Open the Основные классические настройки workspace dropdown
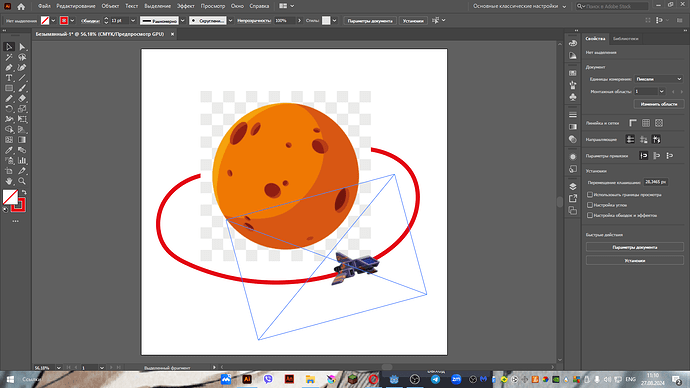 tap(520, 6)
